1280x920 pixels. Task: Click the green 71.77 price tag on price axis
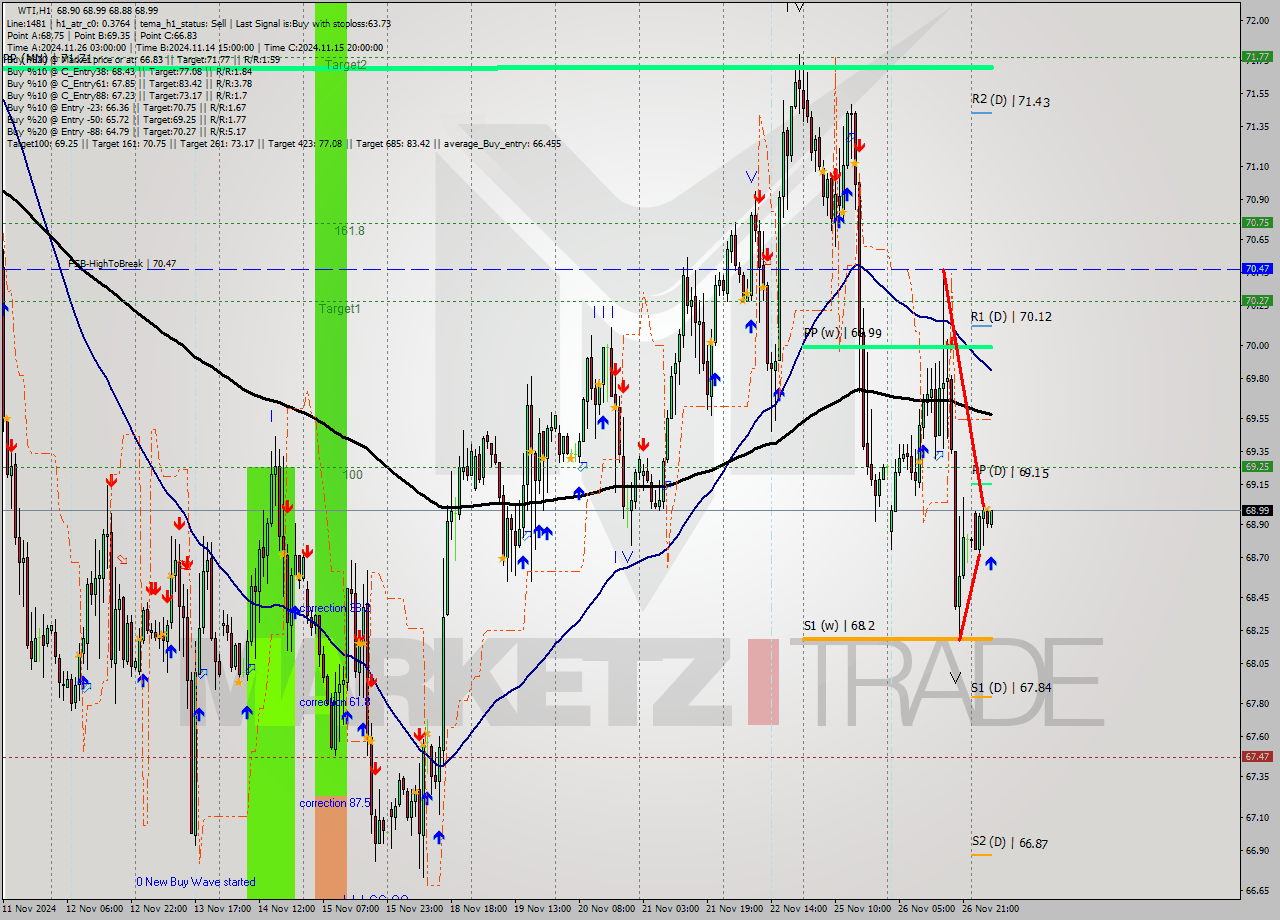pos(1257,57)
